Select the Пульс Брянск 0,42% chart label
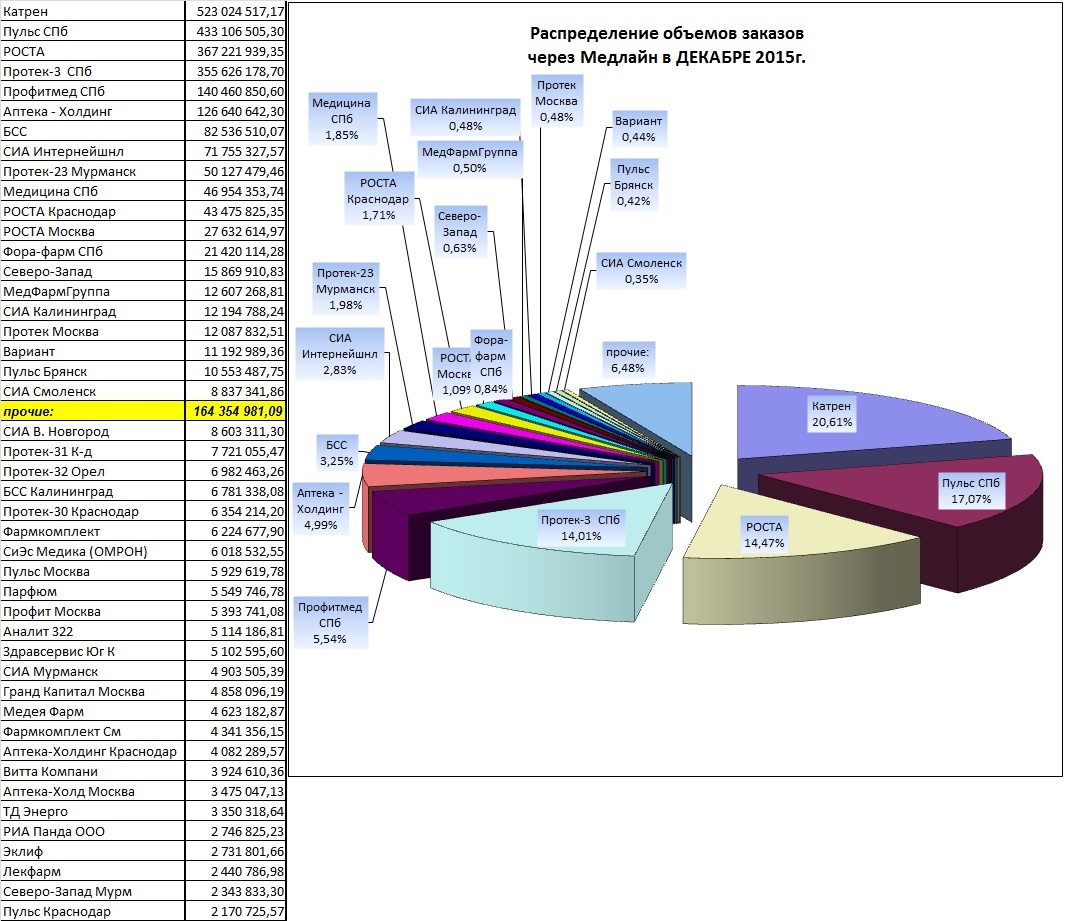 coord(634,185)
